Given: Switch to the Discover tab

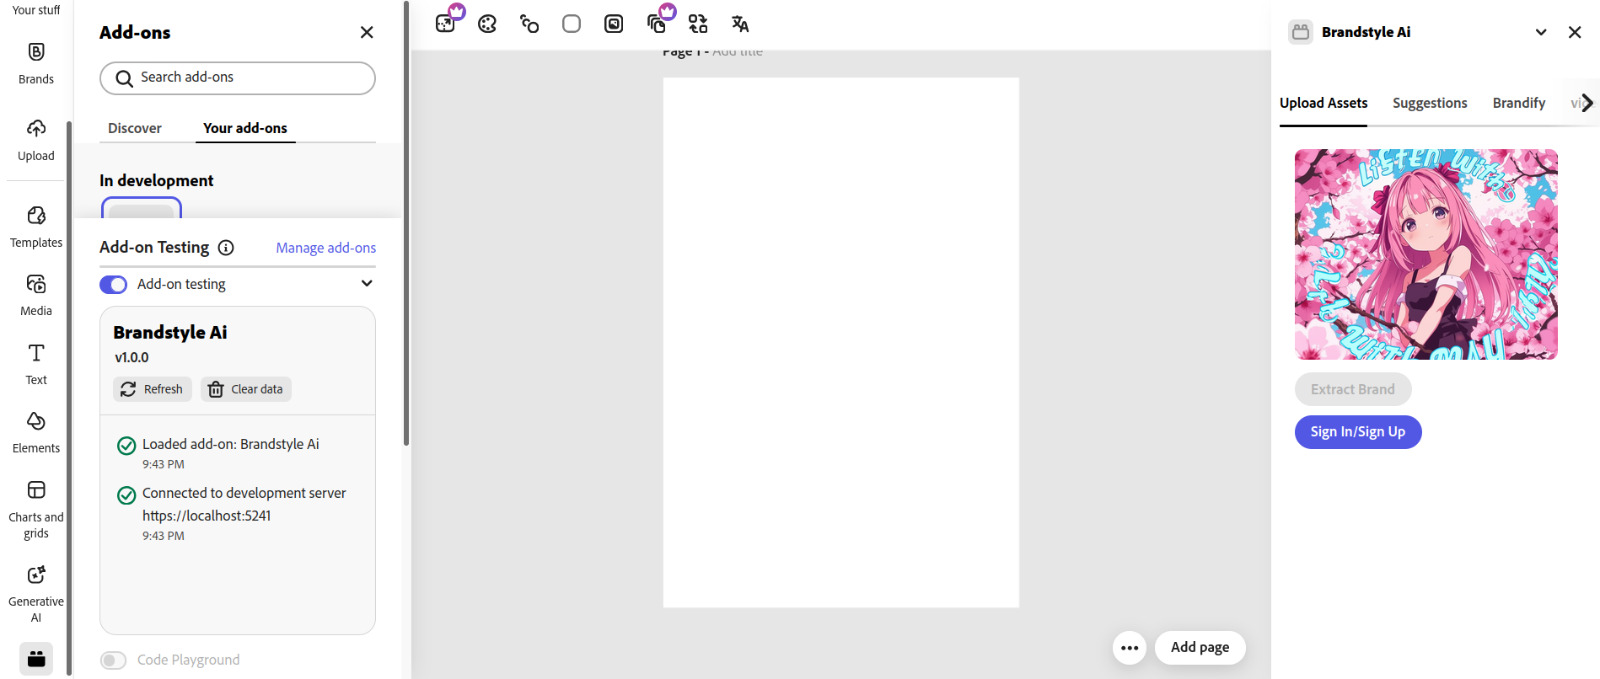Looking at the screenshot, I should tap(134, 128).
